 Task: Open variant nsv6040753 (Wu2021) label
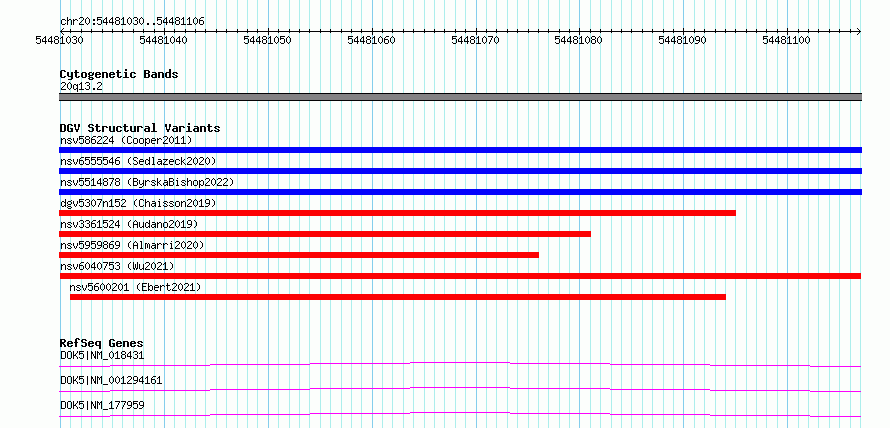117,266
